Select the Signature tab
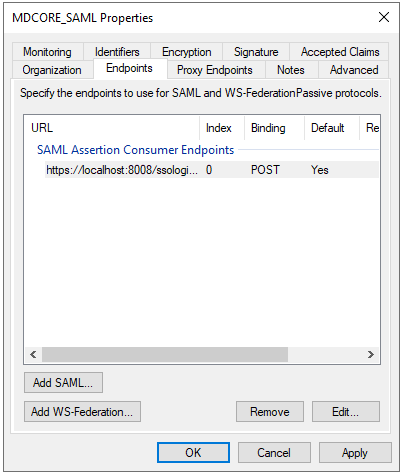Image resolution: width=403 pixels, height=476 pixels. 256,52
